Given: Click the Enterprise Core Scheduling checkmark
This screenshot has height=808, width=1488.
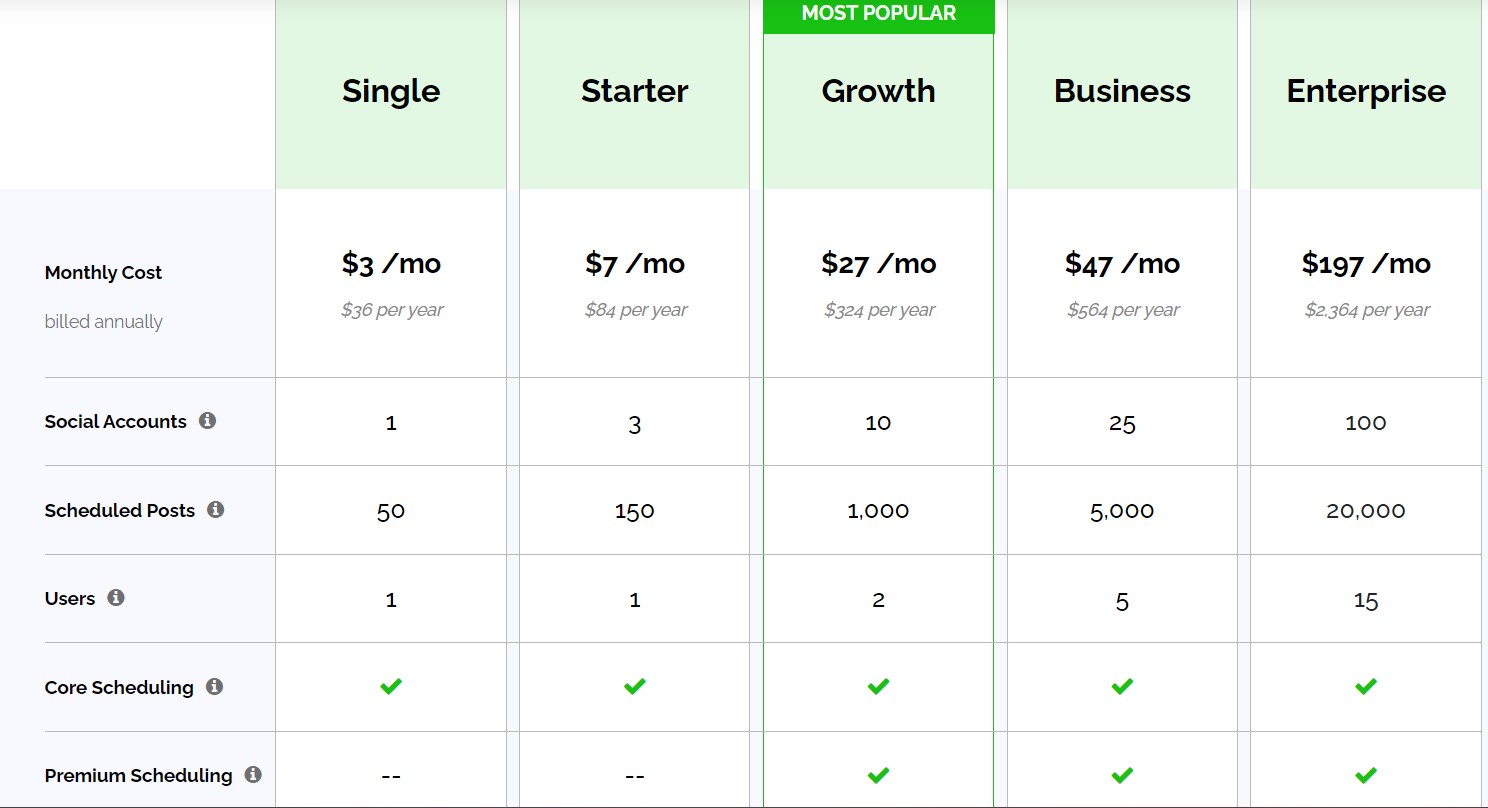Looking at the screenshot, I should point(1365,686).
